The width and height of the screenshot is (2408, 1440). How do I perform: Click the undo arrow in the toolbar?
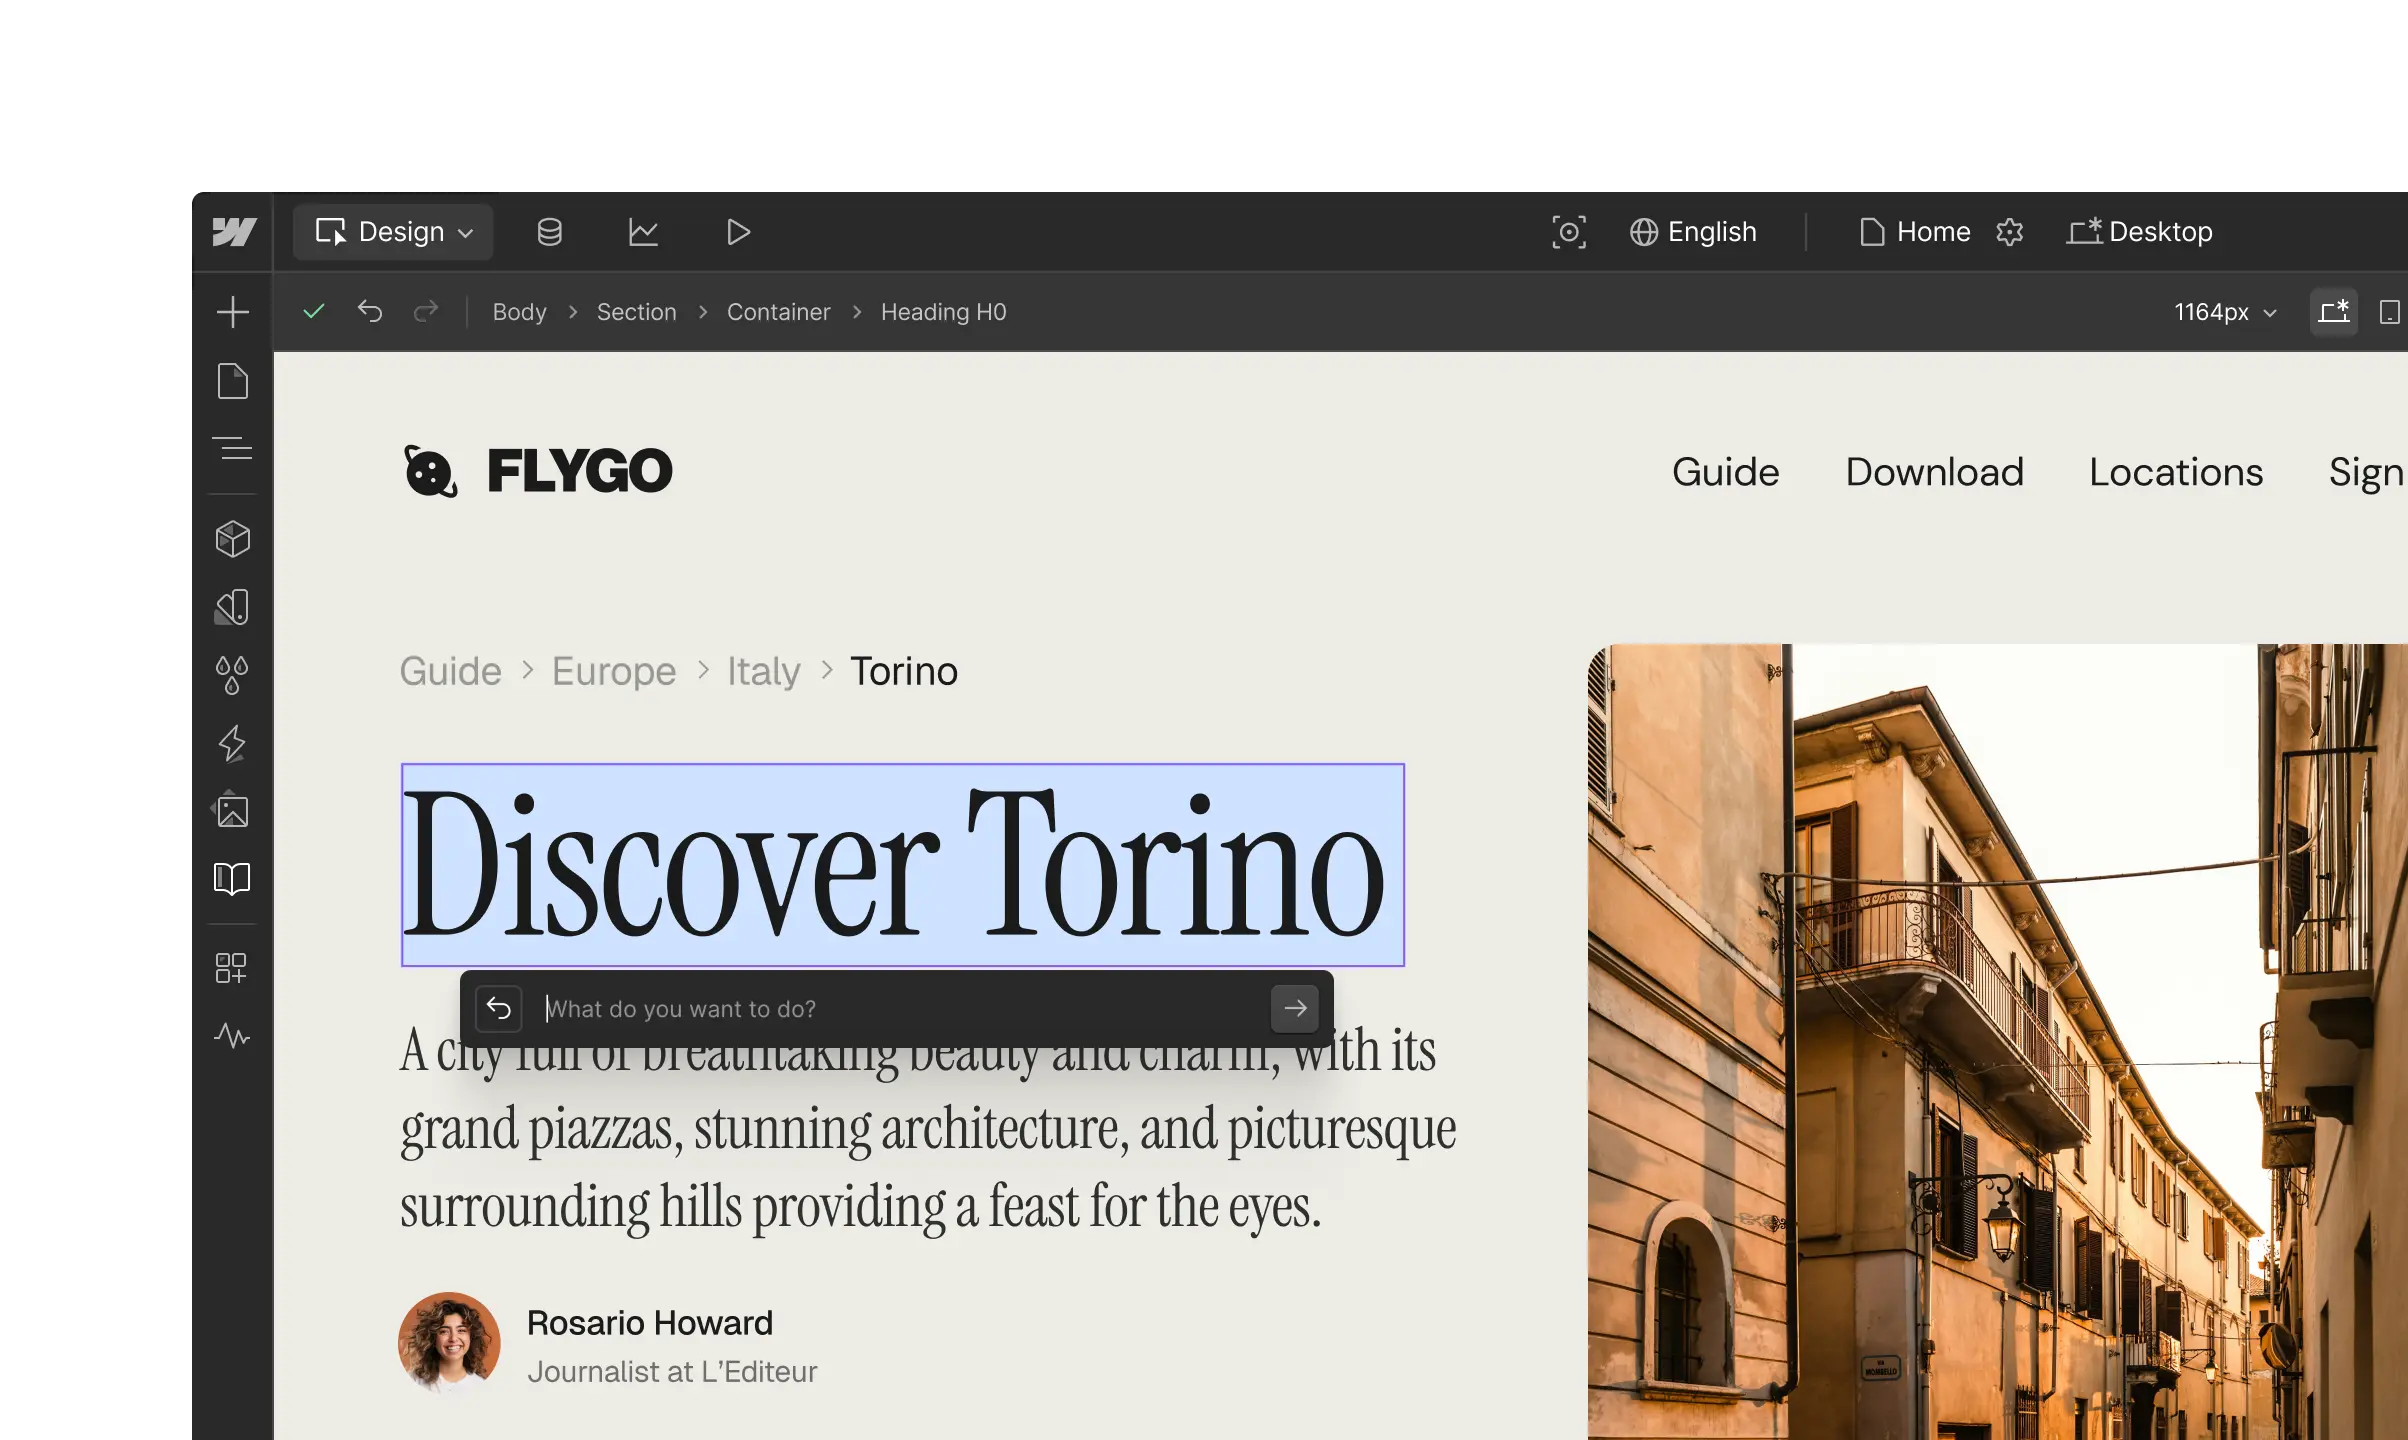tap(370, 312)
